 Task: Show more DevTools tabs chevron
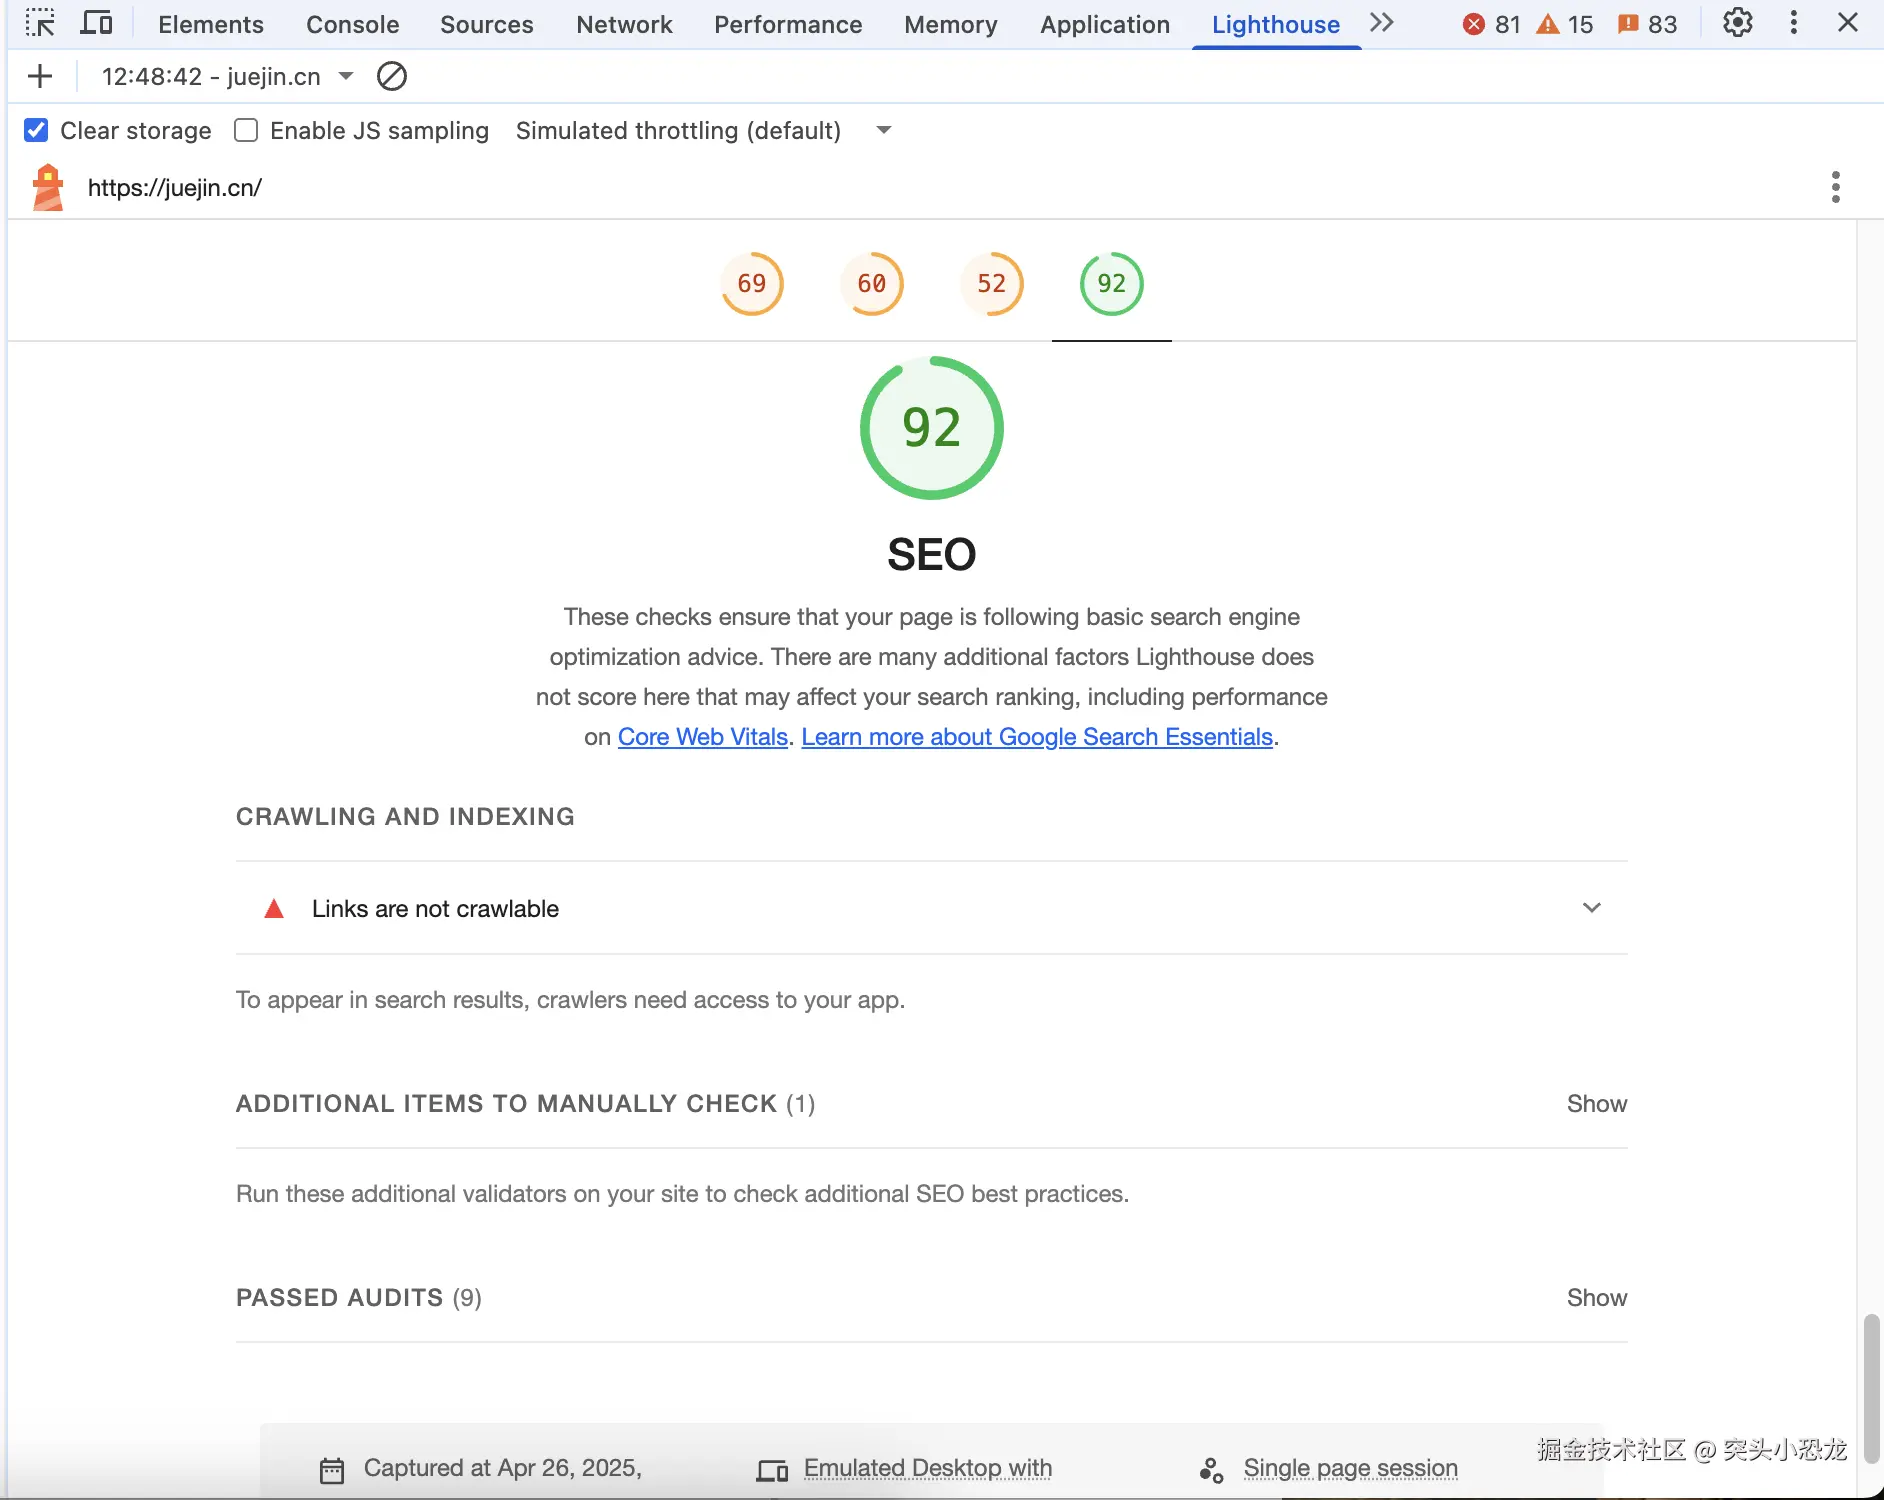click(1382, 23)
